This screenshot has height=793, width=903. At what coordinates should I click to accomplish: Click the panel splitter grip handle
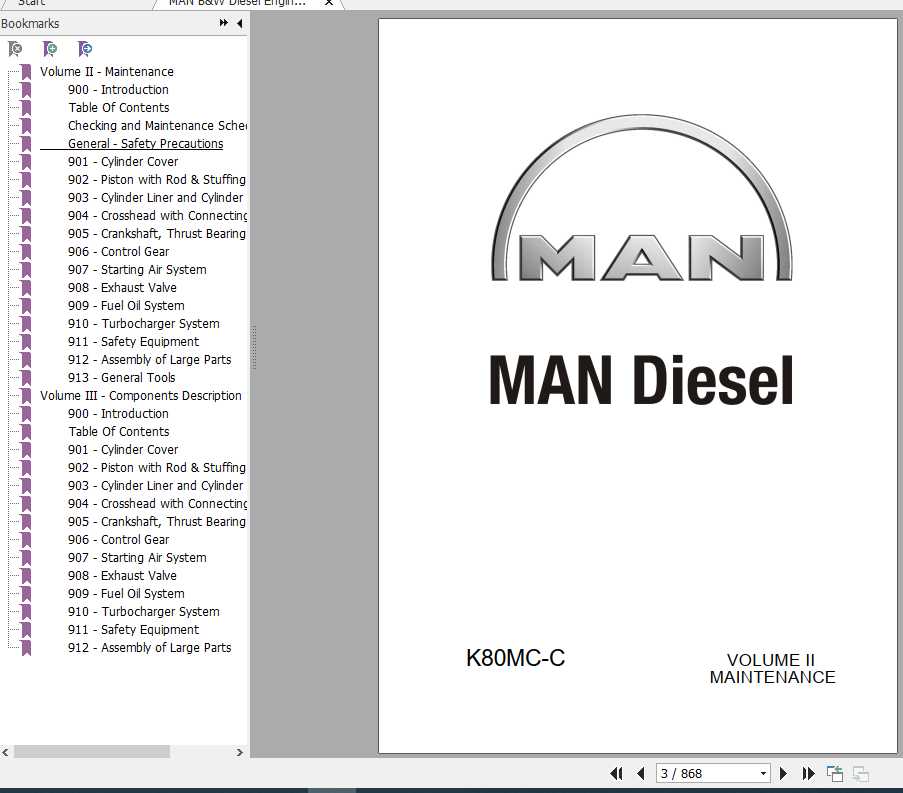point(253,347)
